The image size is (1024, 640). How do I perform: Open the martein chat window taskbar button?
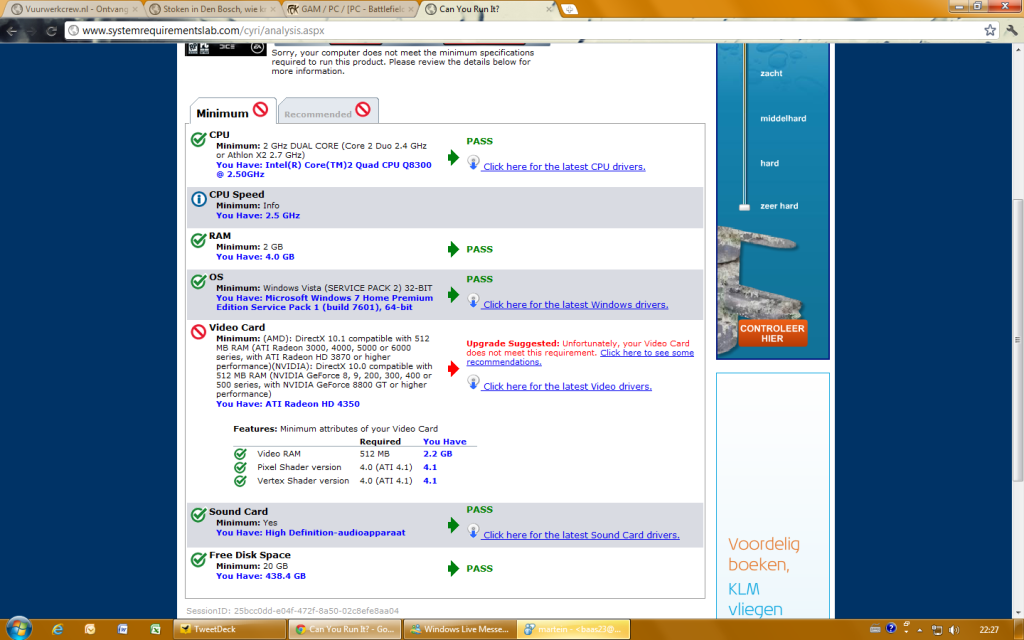(x=573, y=629)
